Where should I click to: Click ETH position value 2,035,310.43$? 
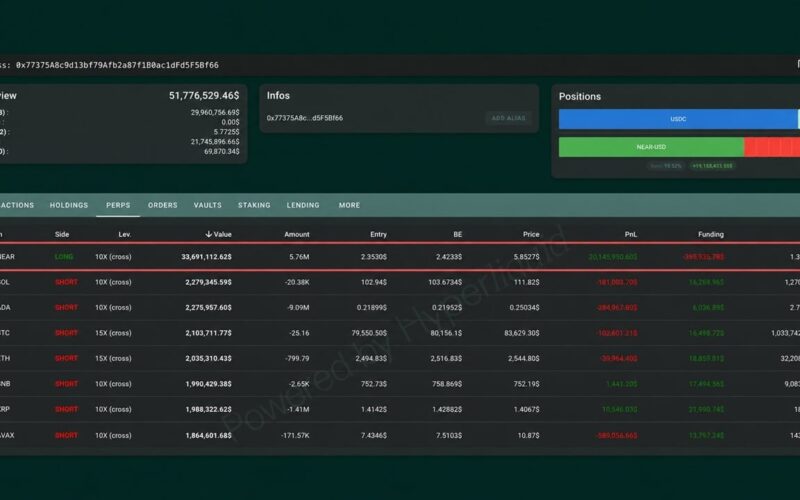point(208,359)
